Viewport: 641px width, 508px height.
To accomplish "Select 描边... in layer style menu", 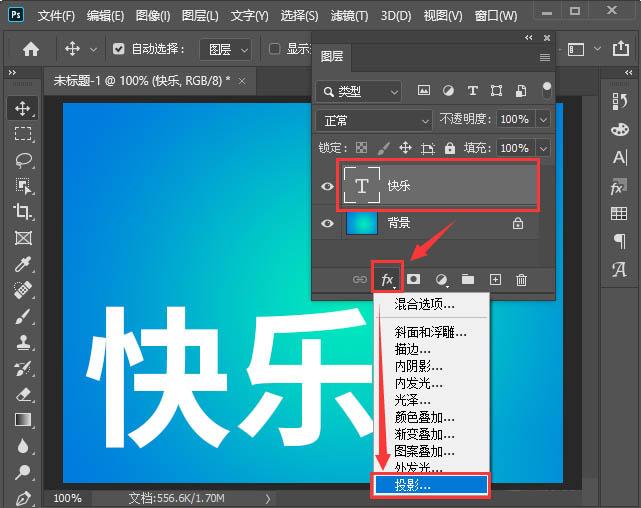I will (412, 349).
